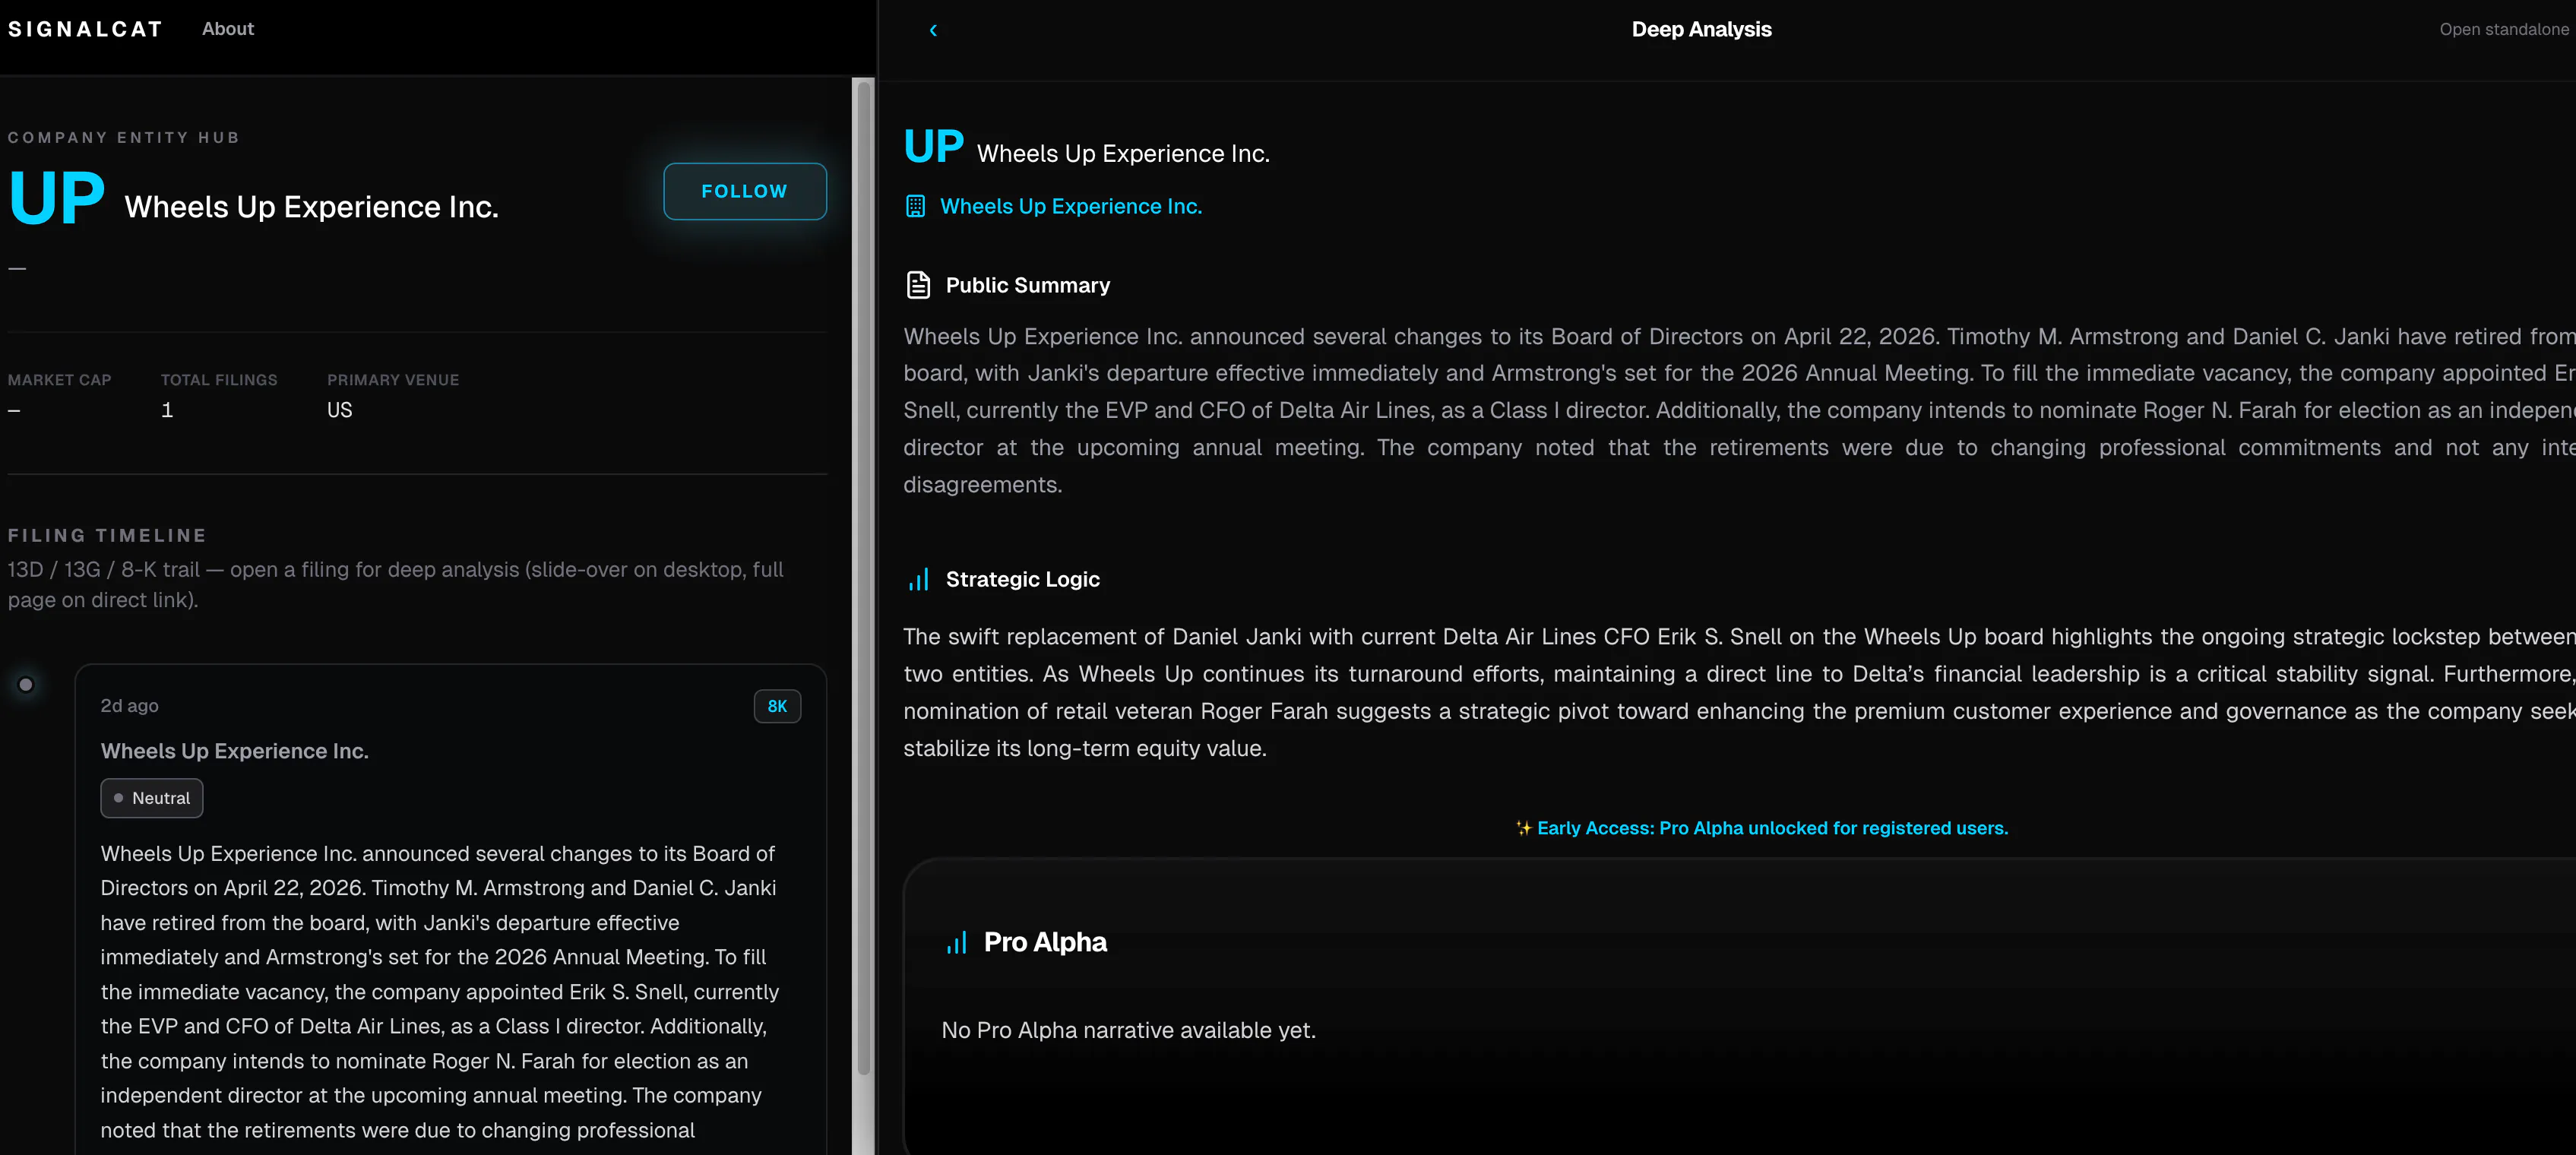
Task: Open the Wheels Up Experience Inc. entity link
Action: pos(1071,206)
